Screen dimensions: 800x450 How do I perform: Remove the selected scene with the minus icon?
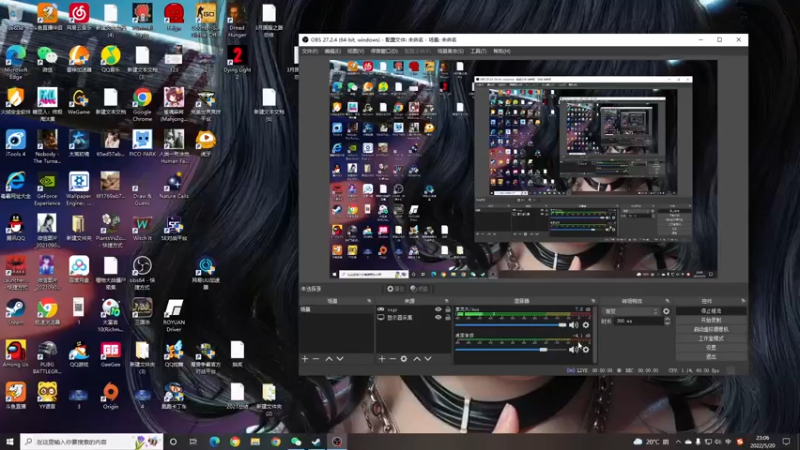[316, 359]
